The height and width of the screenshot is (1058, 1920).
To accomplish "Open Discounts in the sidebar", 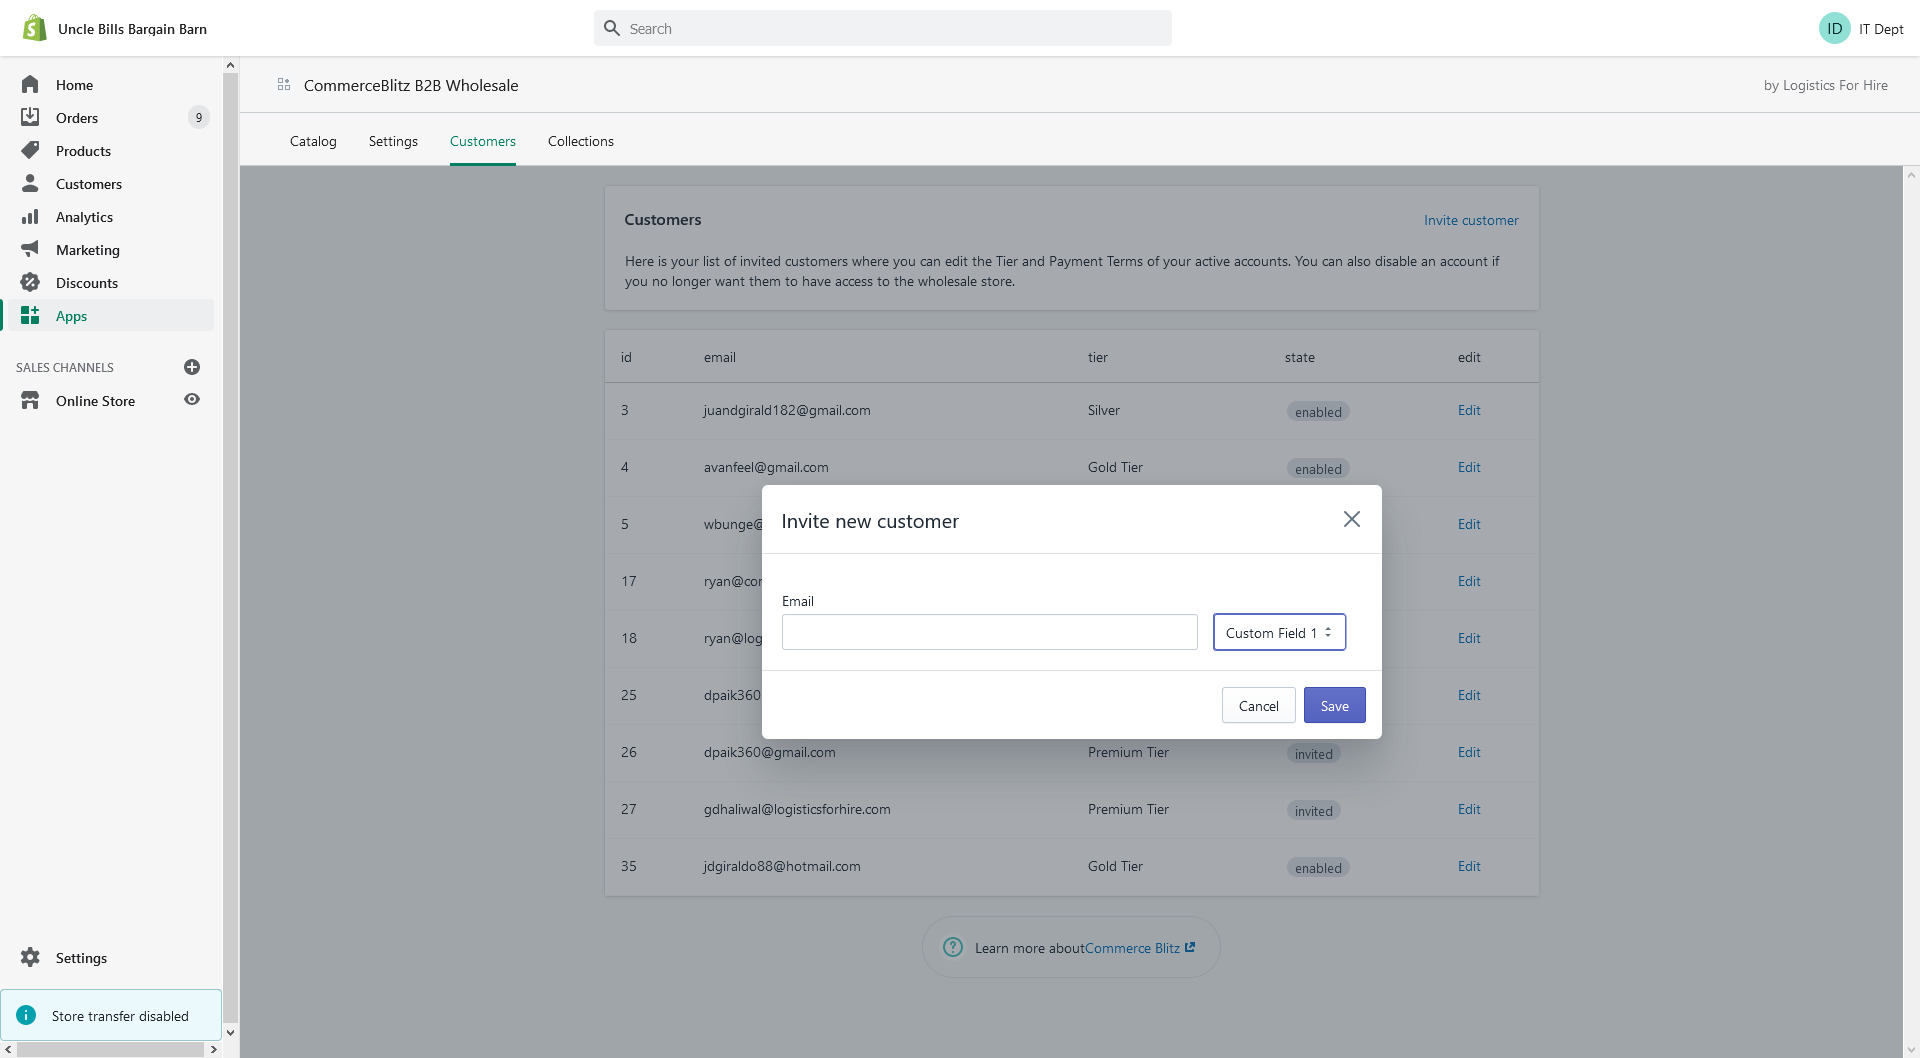I will coord(87,283).
